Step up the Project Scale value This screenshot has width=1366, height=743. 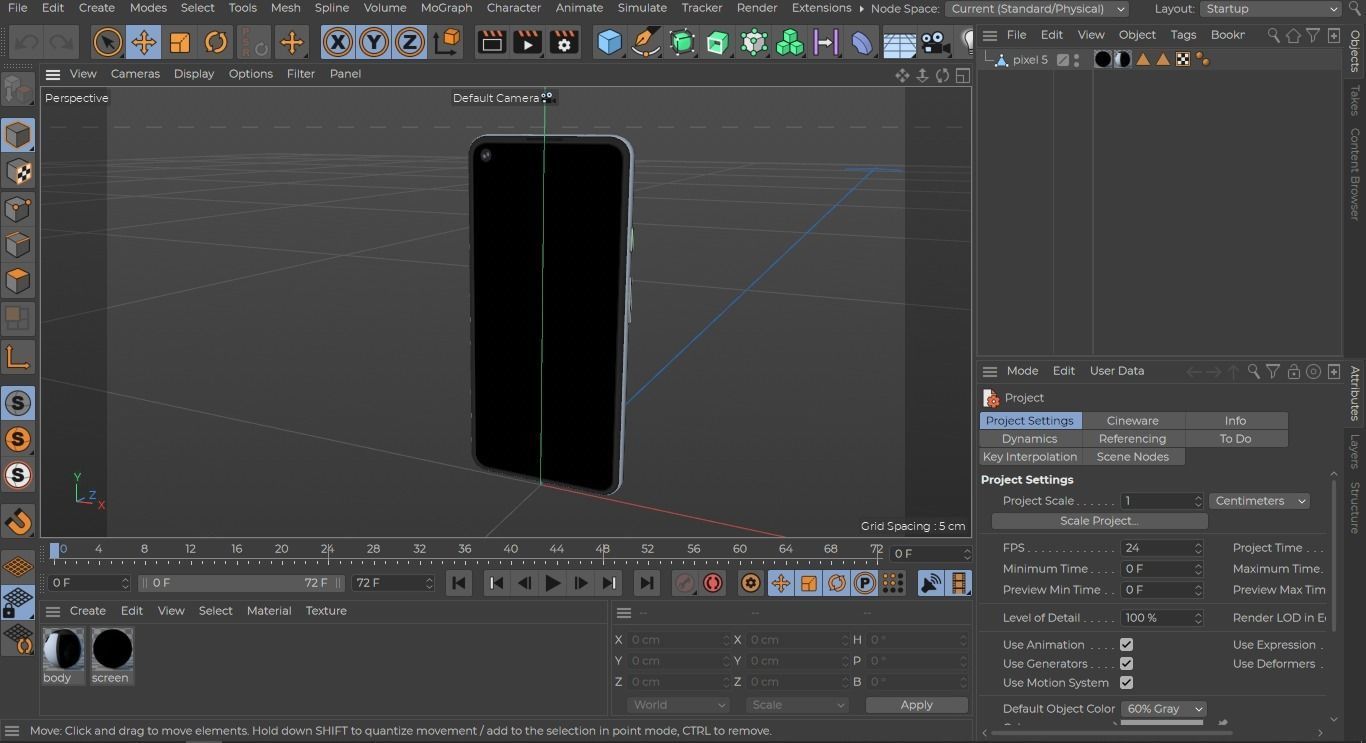pyautogui.click(x=1198, y=498)
